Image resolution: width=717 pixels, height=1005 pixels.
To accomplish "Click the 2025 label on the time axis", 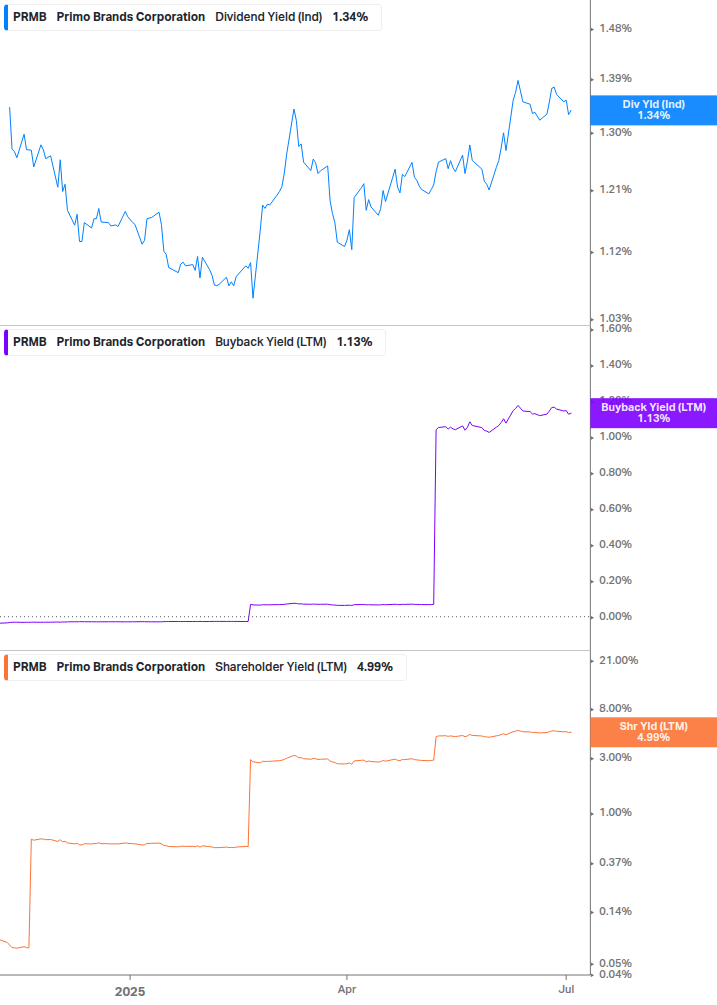I will pos(130,992).
